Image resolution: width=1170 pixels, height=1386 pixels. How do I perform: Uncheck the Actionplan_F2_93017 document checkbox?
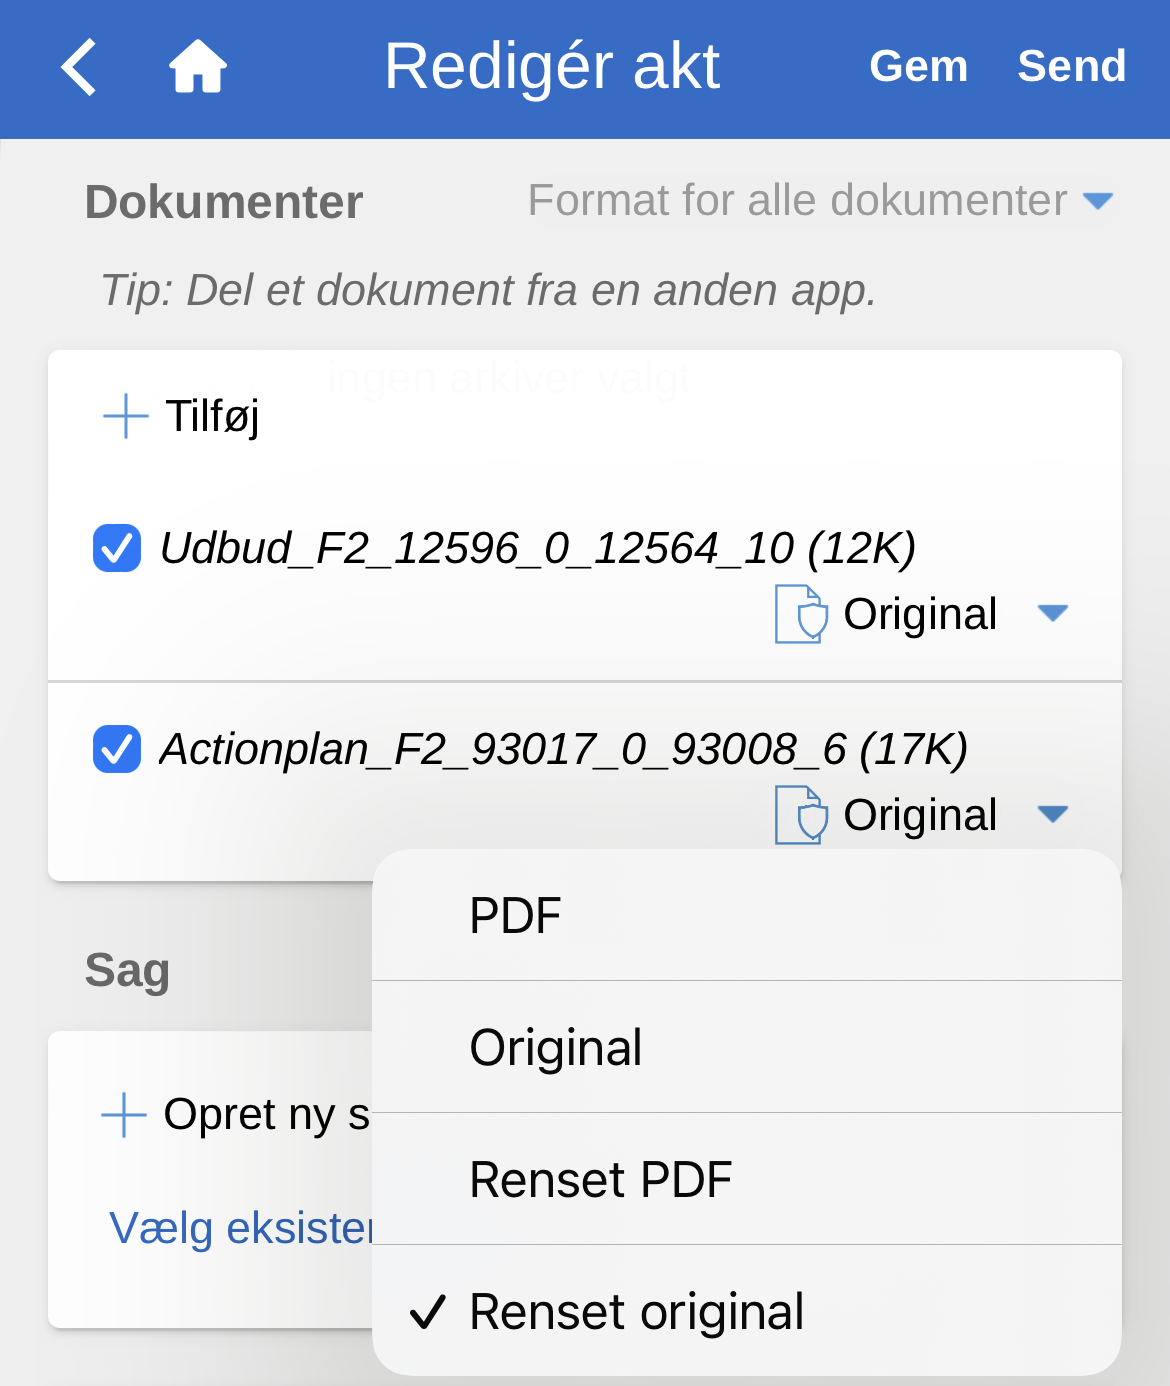point(117,749)
